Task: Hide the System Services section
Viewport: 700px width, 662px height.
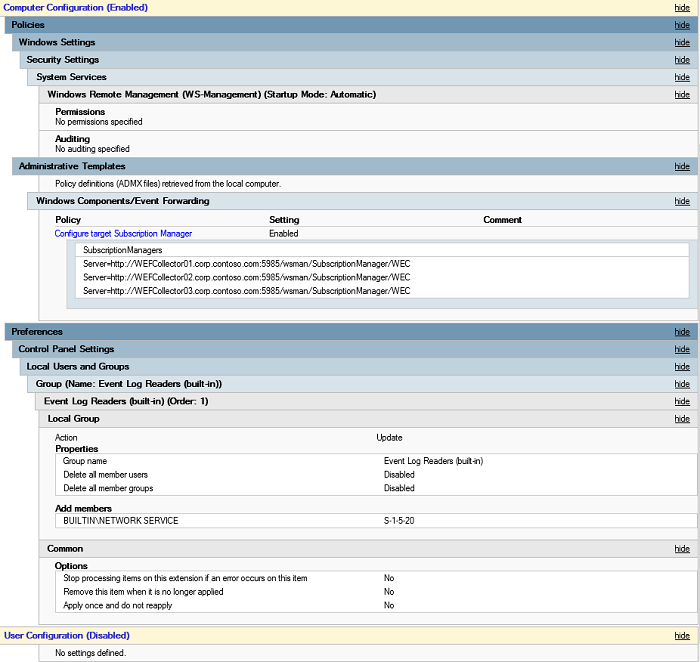Action: tap(681, 77)
